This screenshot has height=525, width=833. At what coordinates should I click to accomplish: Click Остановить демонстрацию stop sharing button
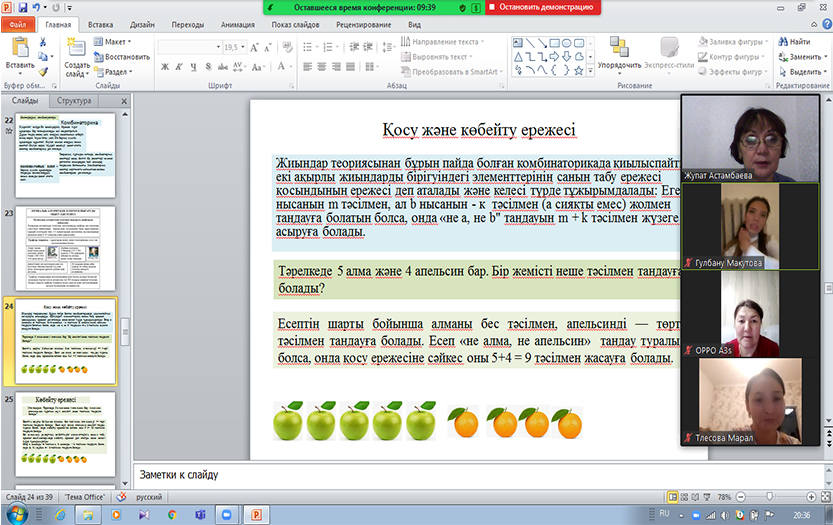tap(543, 7)
